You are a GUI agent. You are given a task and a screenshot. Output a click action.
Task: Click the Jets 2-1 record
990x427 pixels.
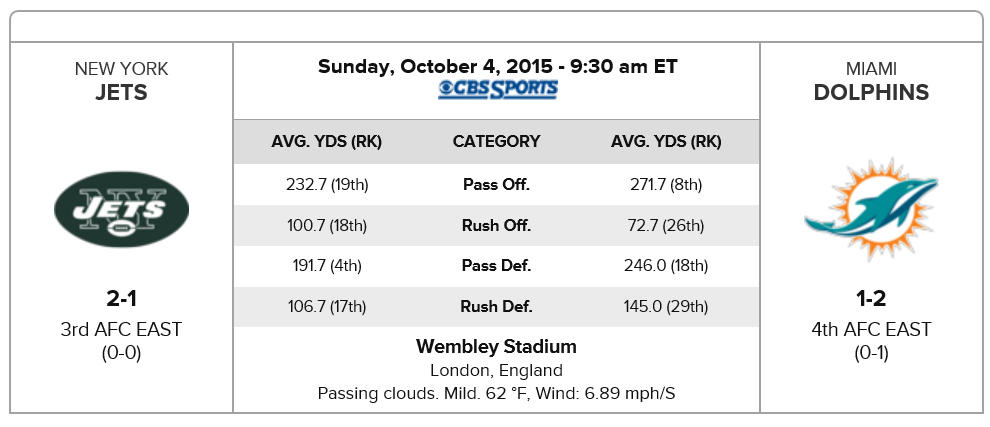(121, 298)
